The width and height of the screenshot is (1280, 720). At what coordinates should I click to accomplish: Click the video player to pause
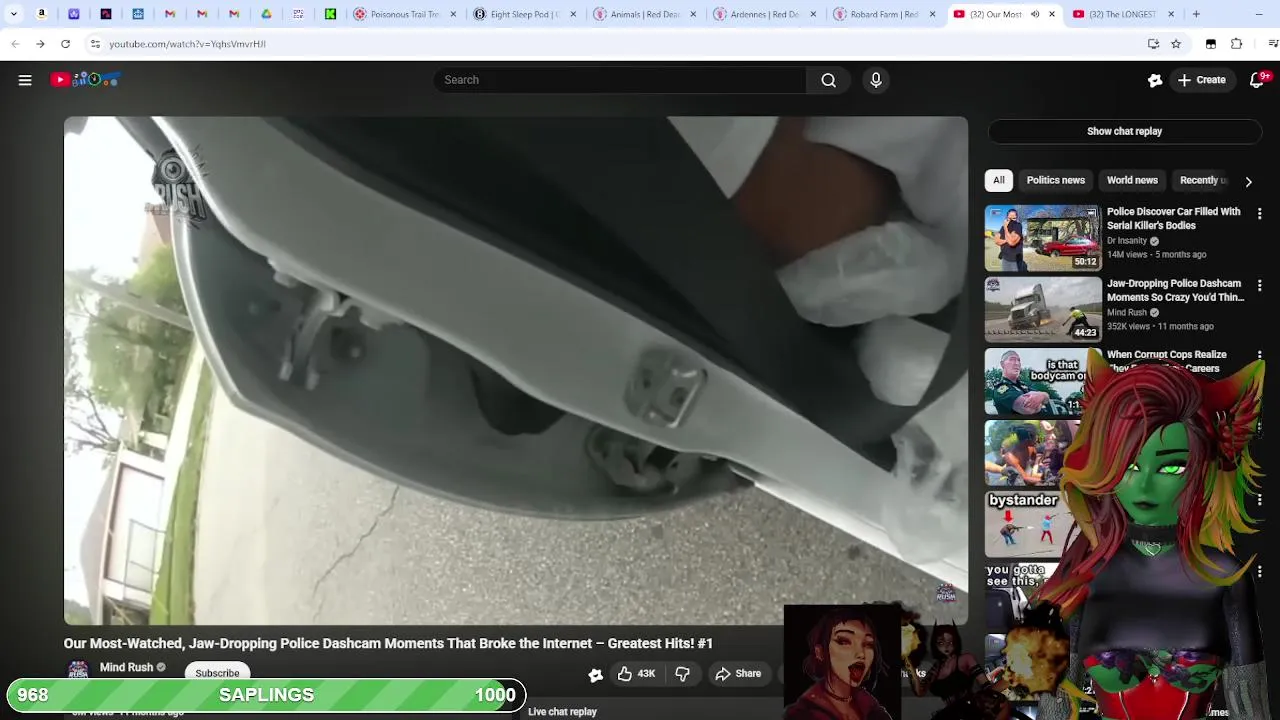pyautogui.click(x=516, y=370)
